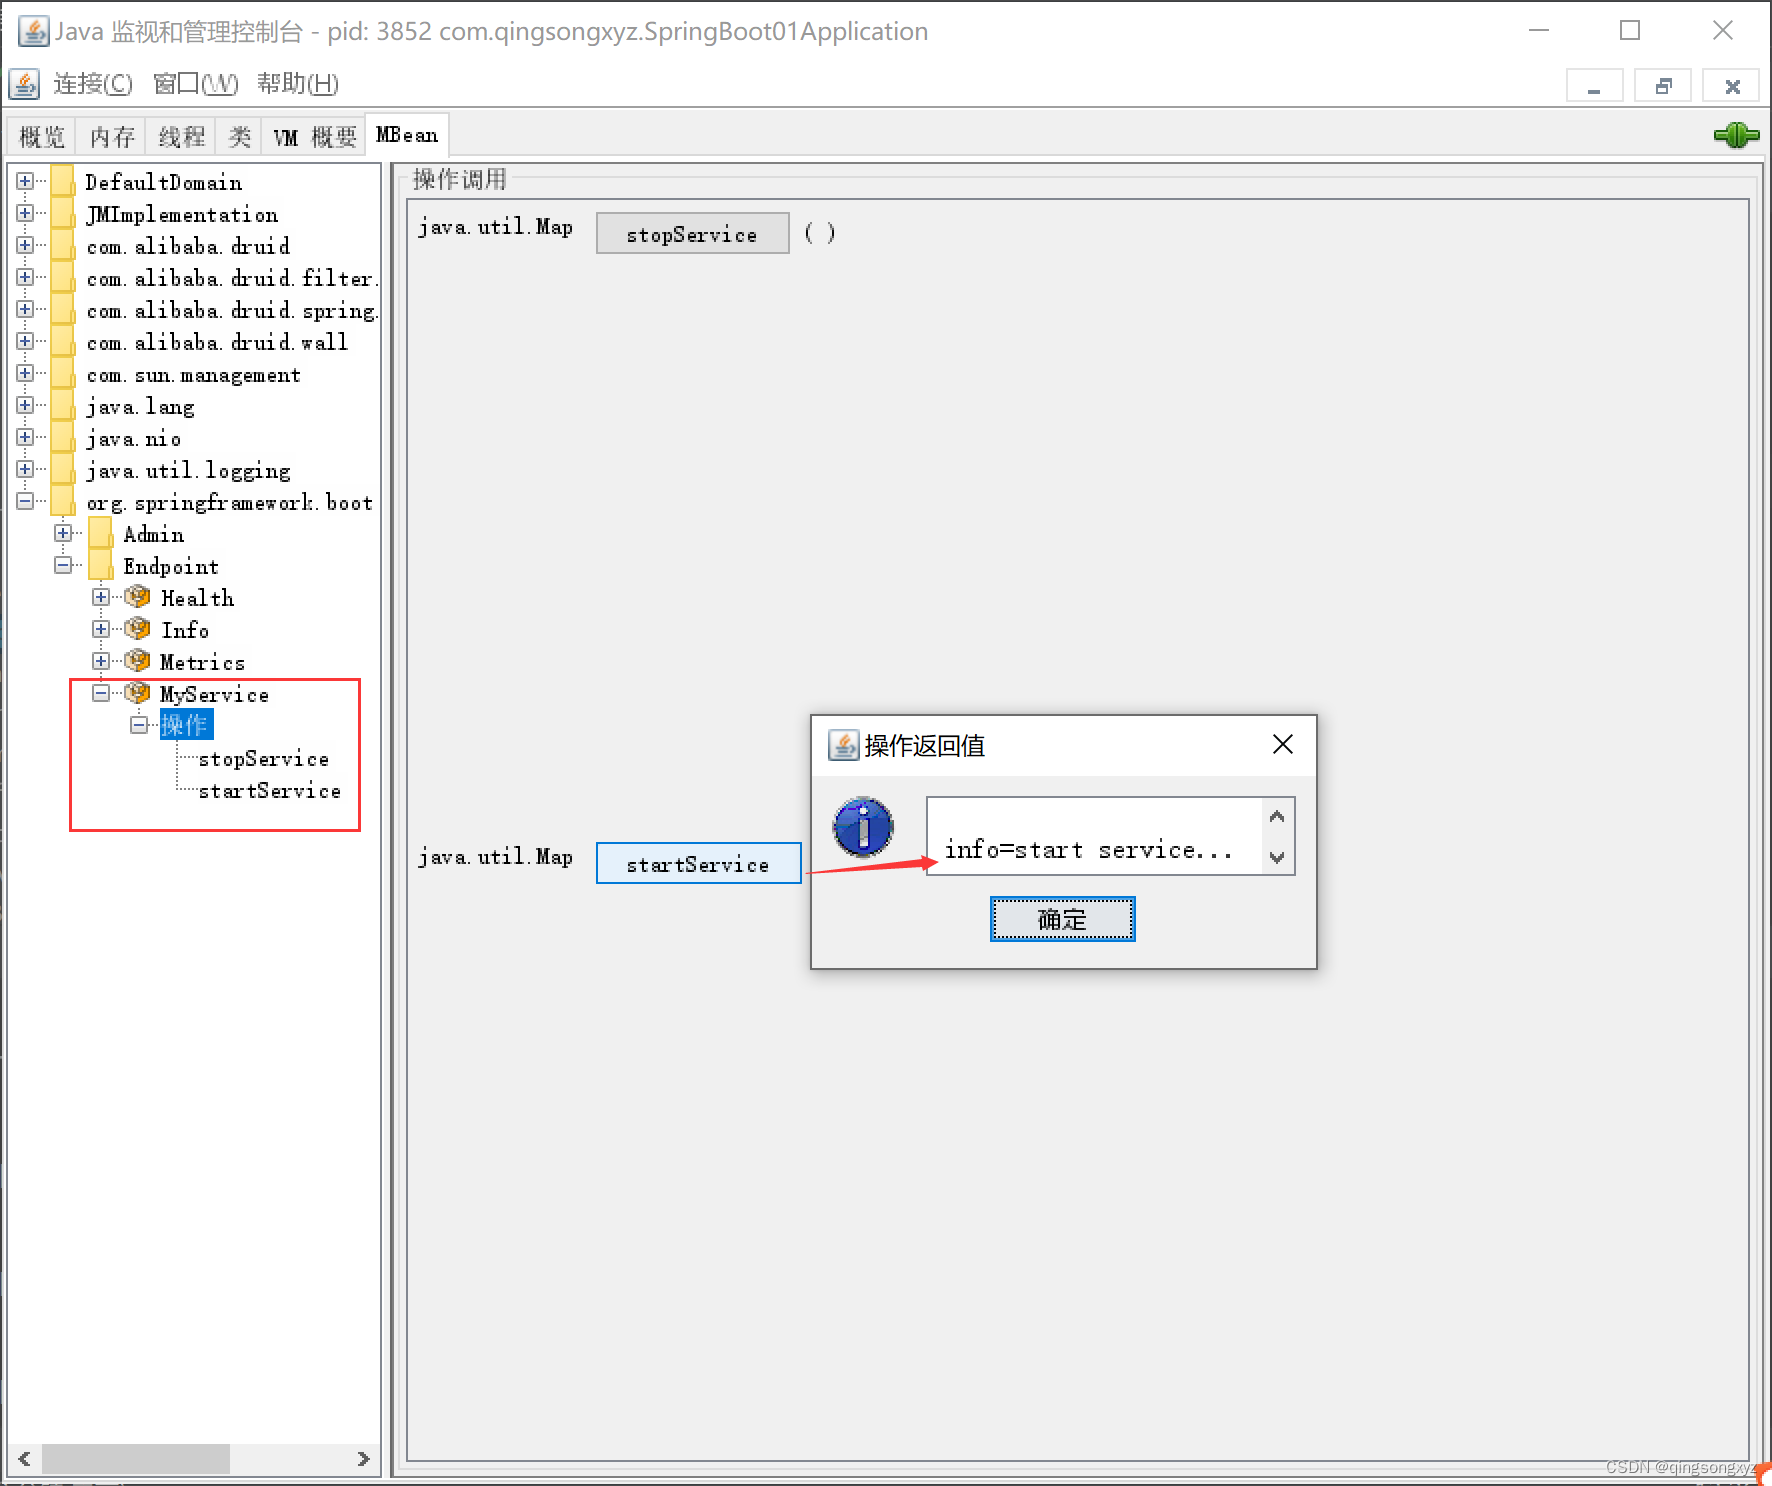Switch to the VM 概要 tab

[314, 136]
